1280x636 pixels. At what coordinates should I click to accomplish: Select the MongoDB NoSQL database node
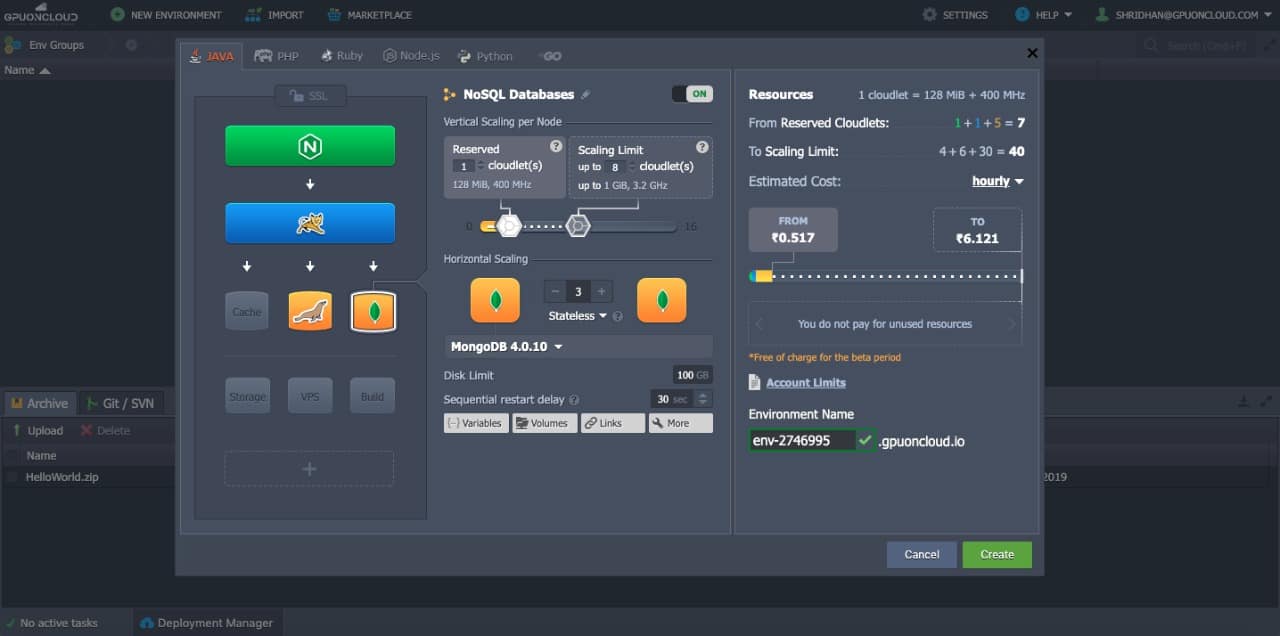pos(373,312)
